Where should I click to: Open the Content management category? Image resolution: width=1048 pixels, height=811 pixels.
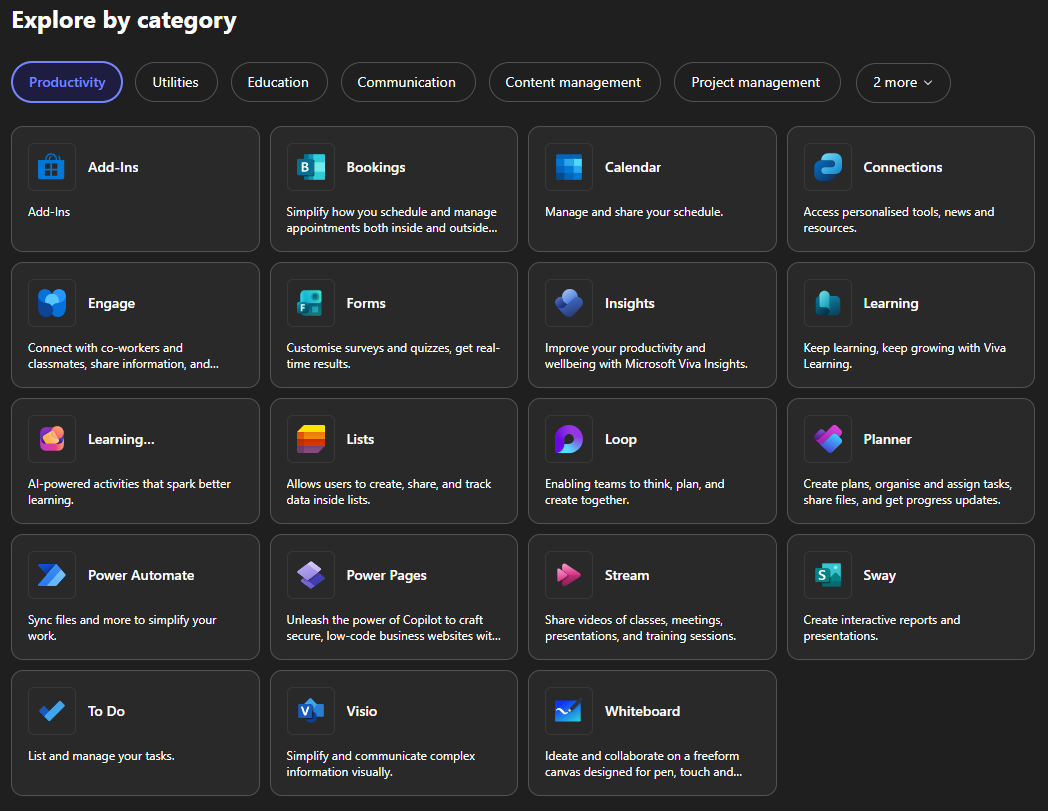pyautogui.click(x=573, y=82)
